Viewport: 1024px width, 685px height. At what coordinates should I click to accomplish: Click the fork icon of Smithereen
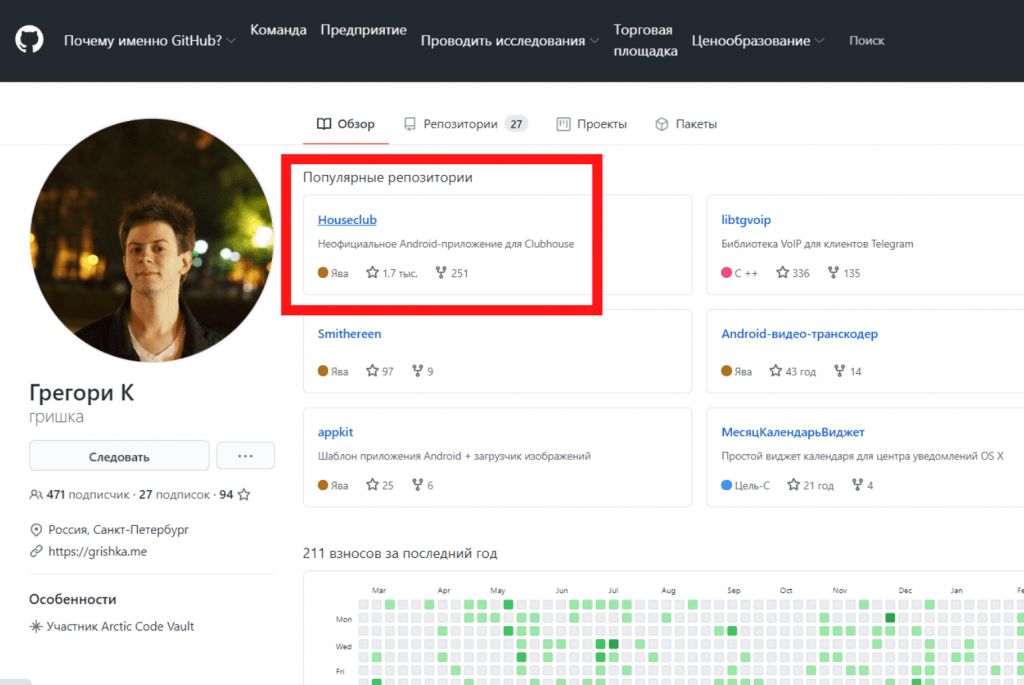click(417, 371)
